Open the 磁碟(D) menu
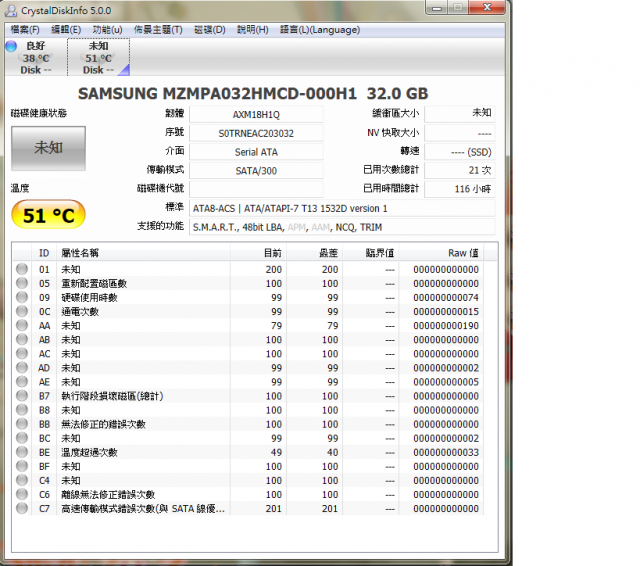The image size is (640, 566). pyautogui.click(x=210, y=30)
